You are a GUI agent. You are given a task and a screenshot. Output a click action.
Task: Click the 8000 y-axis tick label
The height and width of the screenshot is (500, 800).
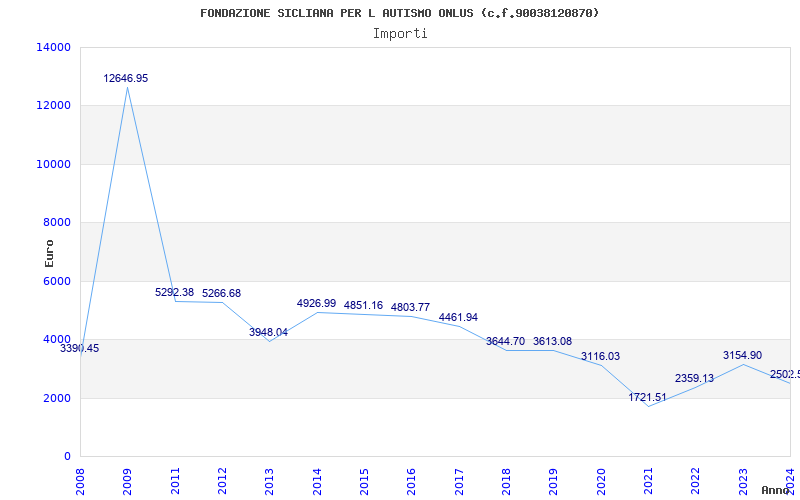(x=57, y=222)
